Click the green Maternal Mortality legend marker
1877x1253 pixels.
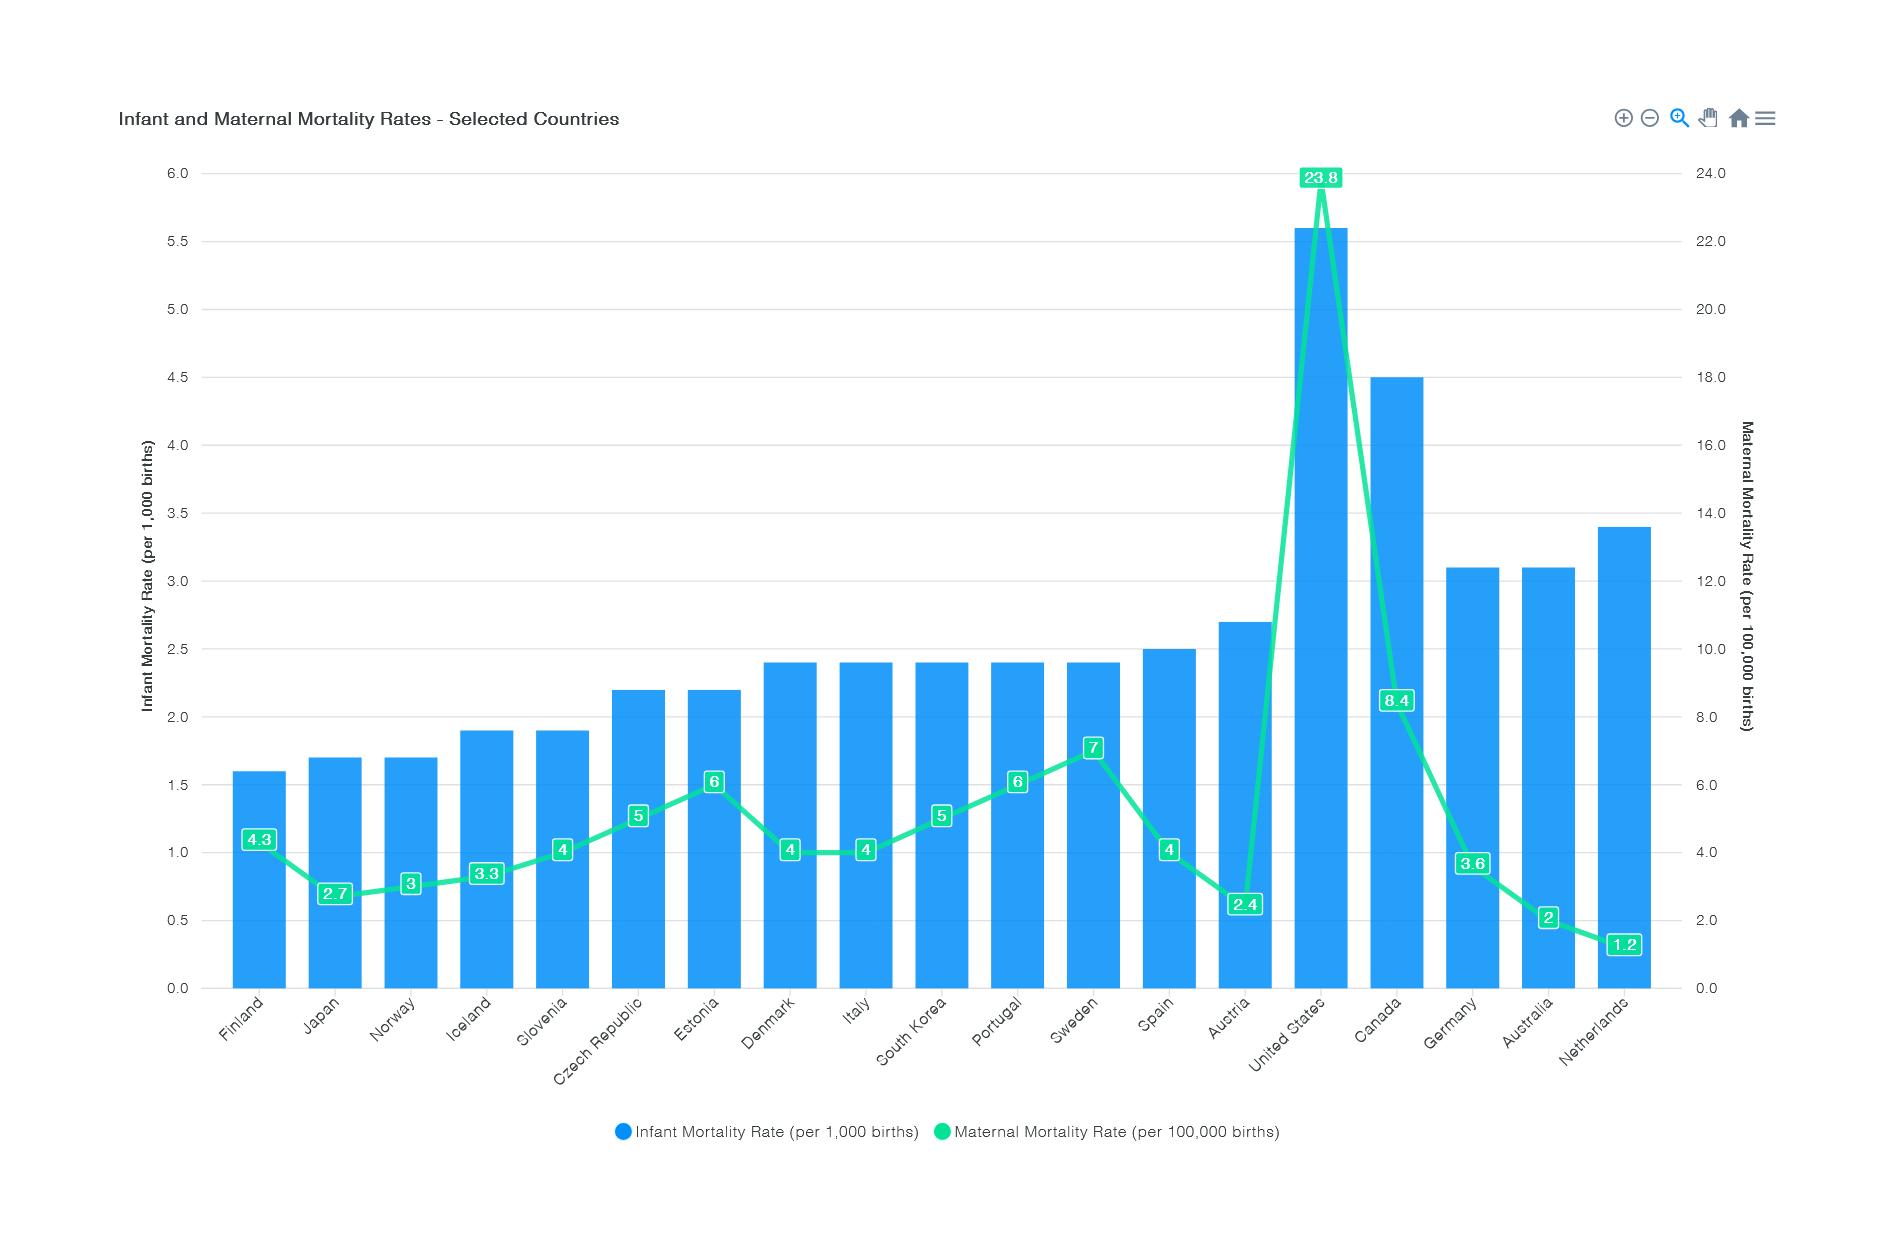942,1132
